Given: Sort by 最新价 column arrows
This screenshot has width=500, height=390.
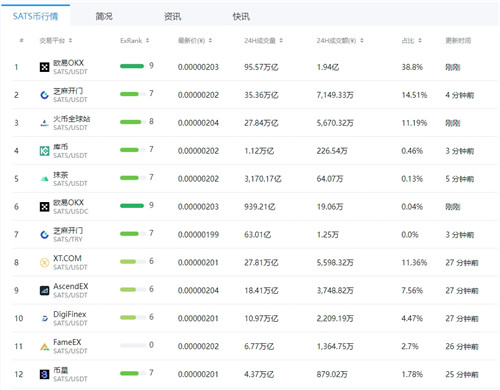Looking at the screenshot, I should pyautogui.click(x=210, y=40).
